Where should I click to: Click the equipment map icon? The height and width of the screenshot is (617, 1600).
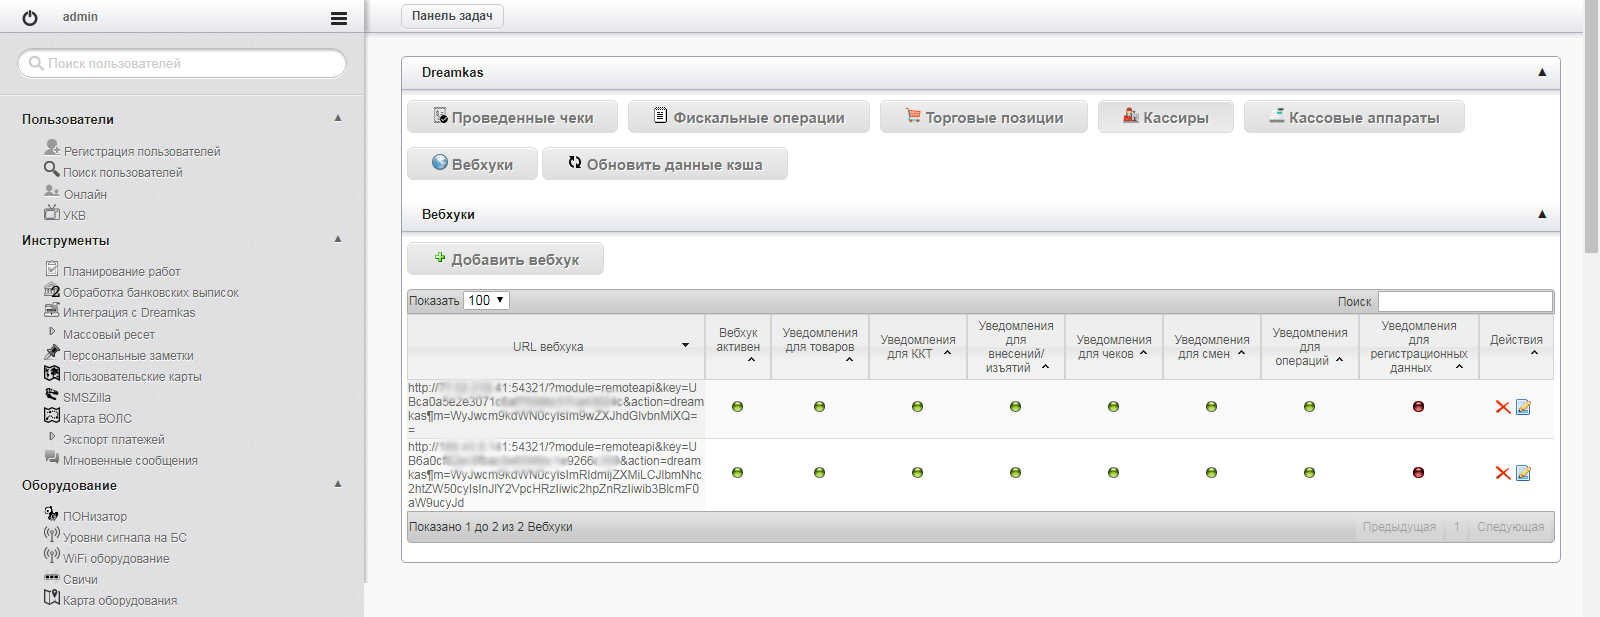click(x=52, y=597)
